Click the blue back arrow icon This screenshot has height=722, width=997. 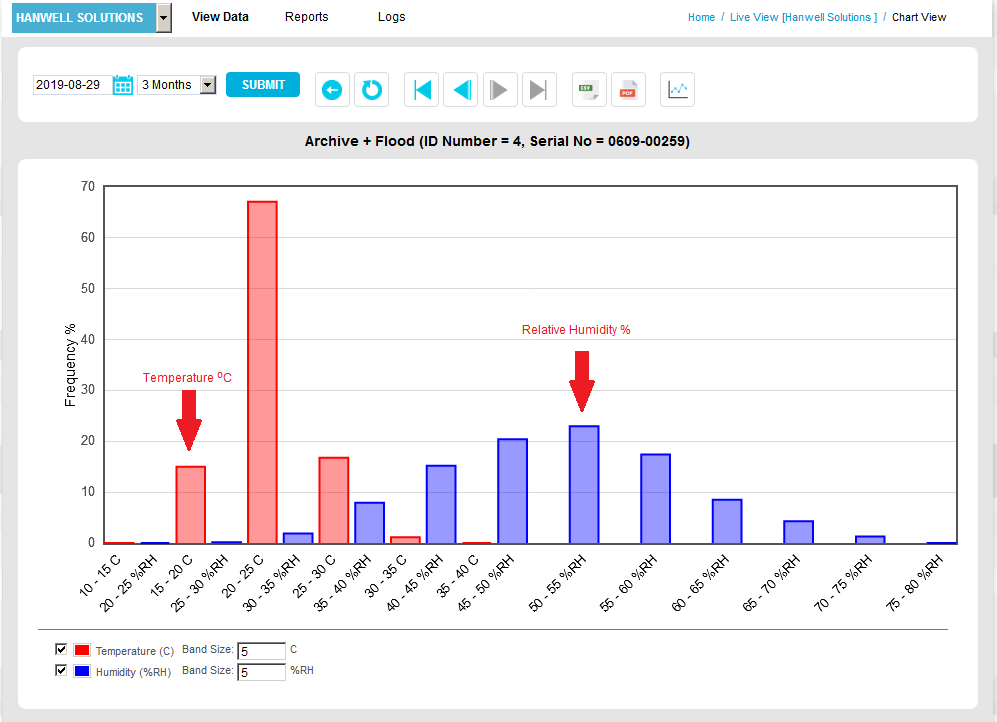332,90
